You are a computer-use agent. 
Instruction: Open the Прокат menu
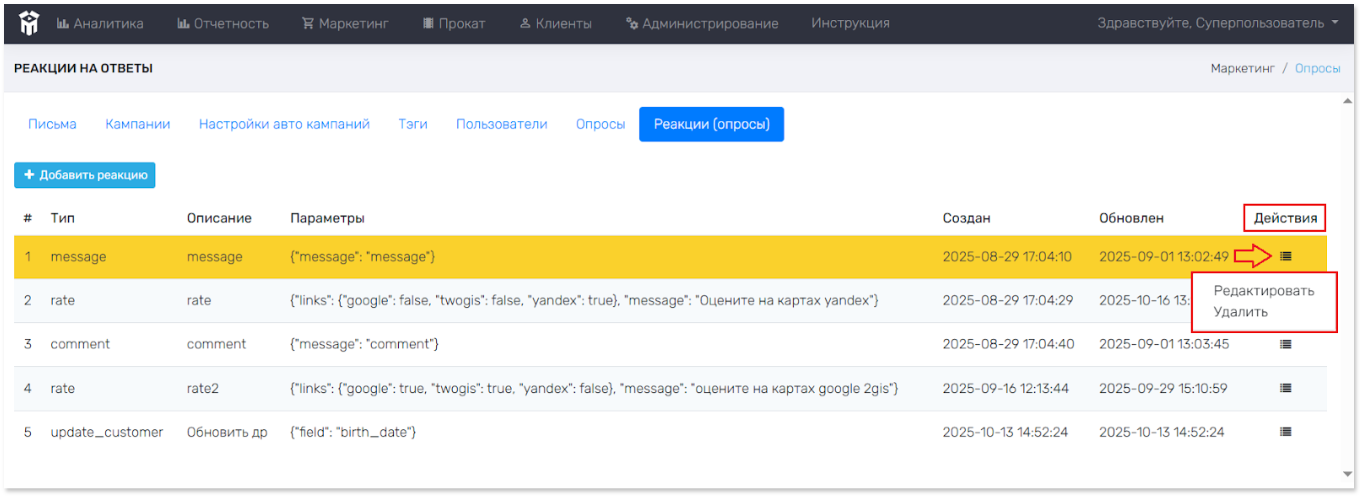[x=454, y=23]
